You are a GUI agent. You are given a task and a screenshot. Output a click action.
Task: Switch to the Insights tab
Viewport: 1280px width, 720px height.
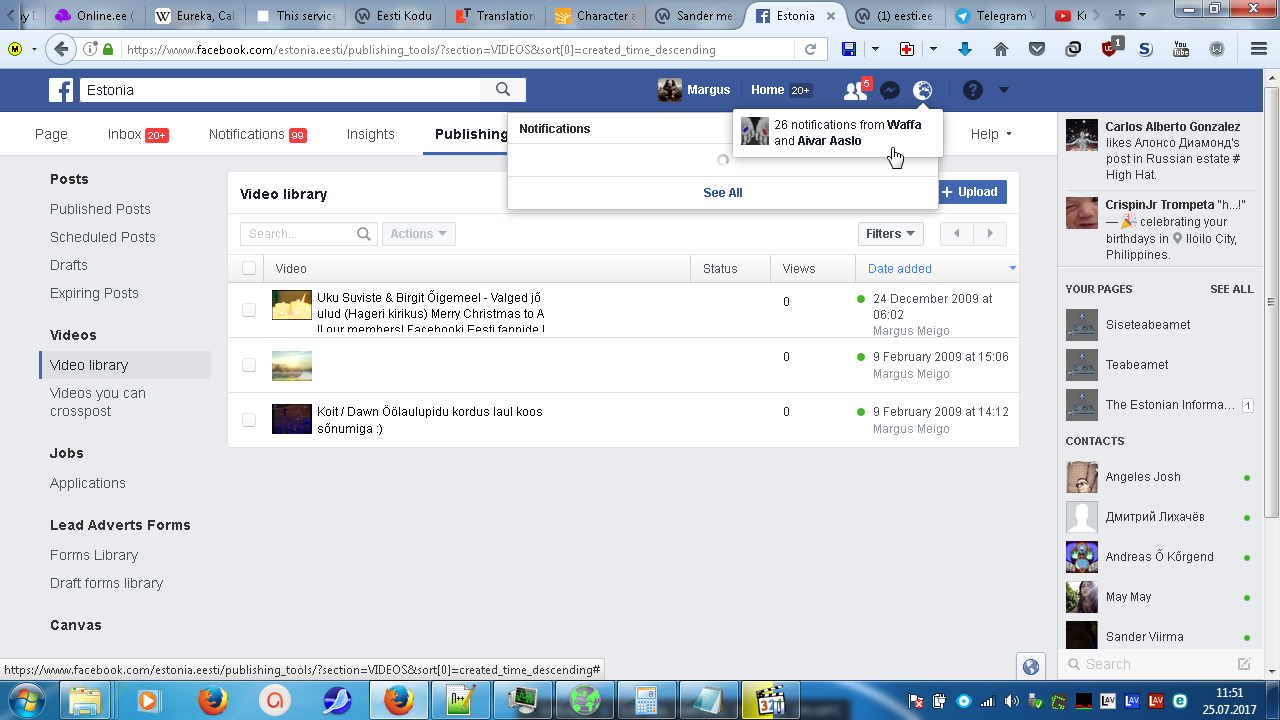pos(371,134)
